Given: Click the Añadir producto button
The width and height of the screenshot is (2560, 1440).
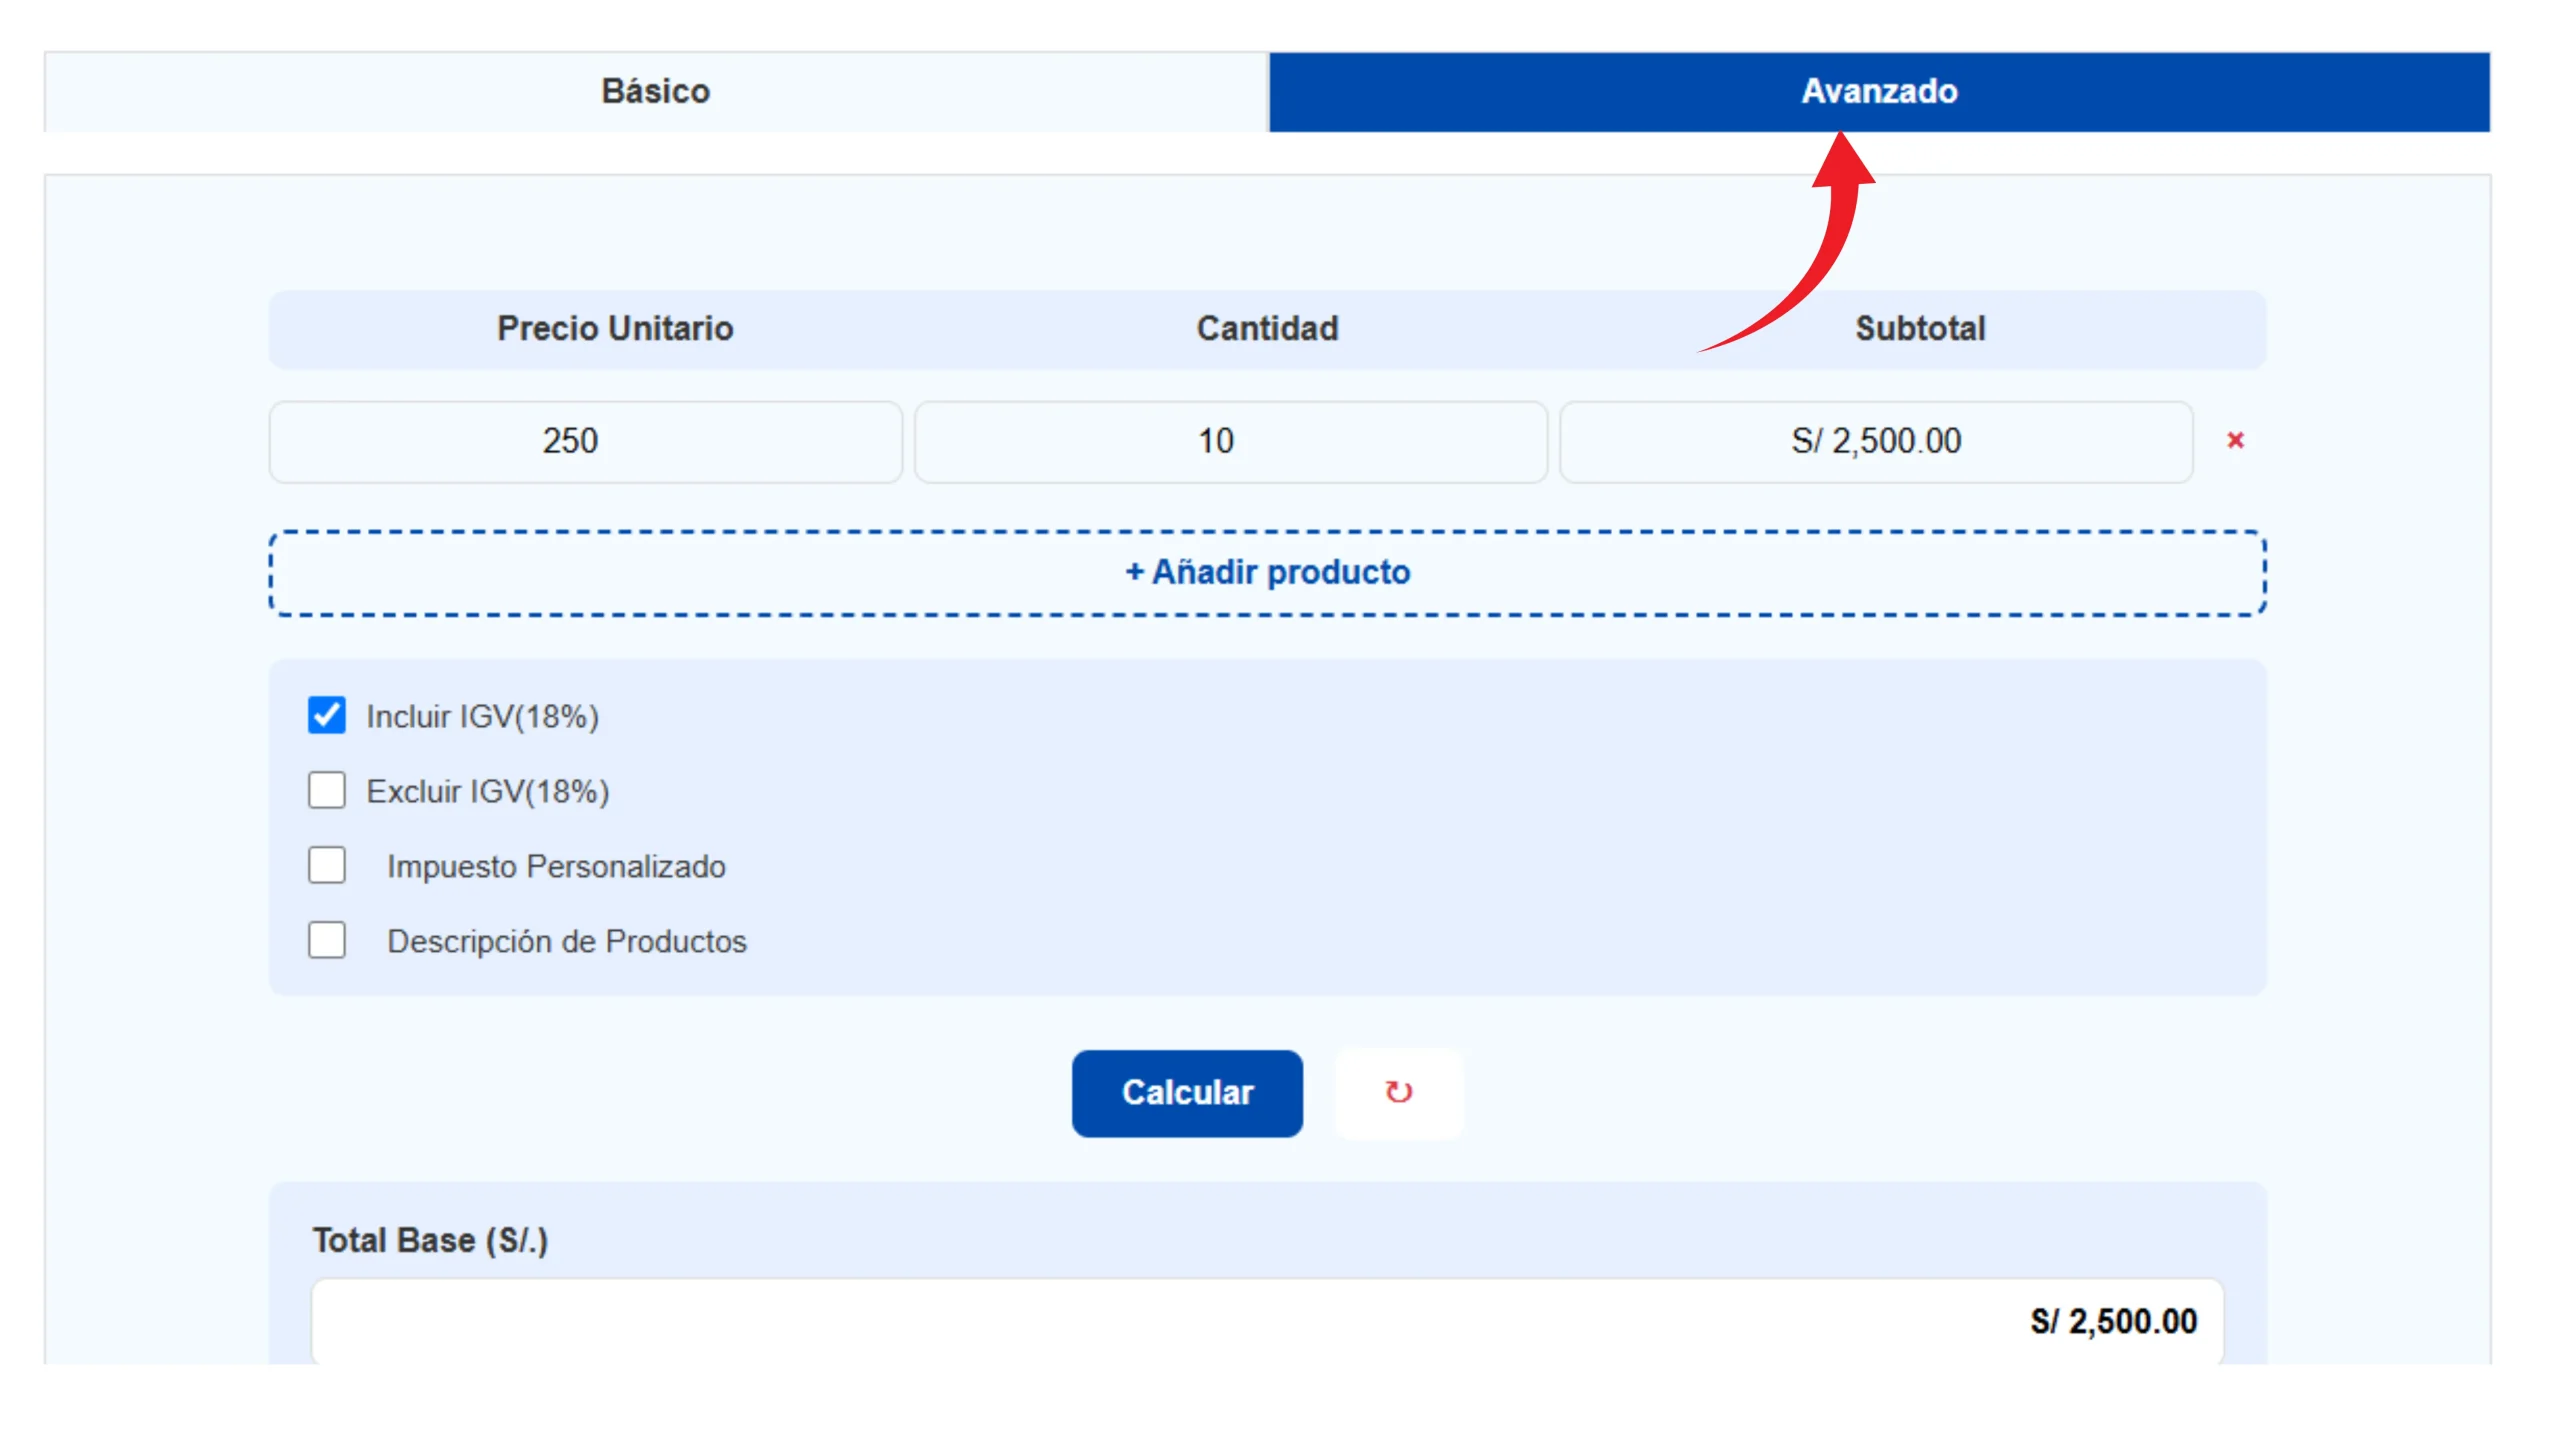Looking at the screenshot, I should tap(1267, 572).
